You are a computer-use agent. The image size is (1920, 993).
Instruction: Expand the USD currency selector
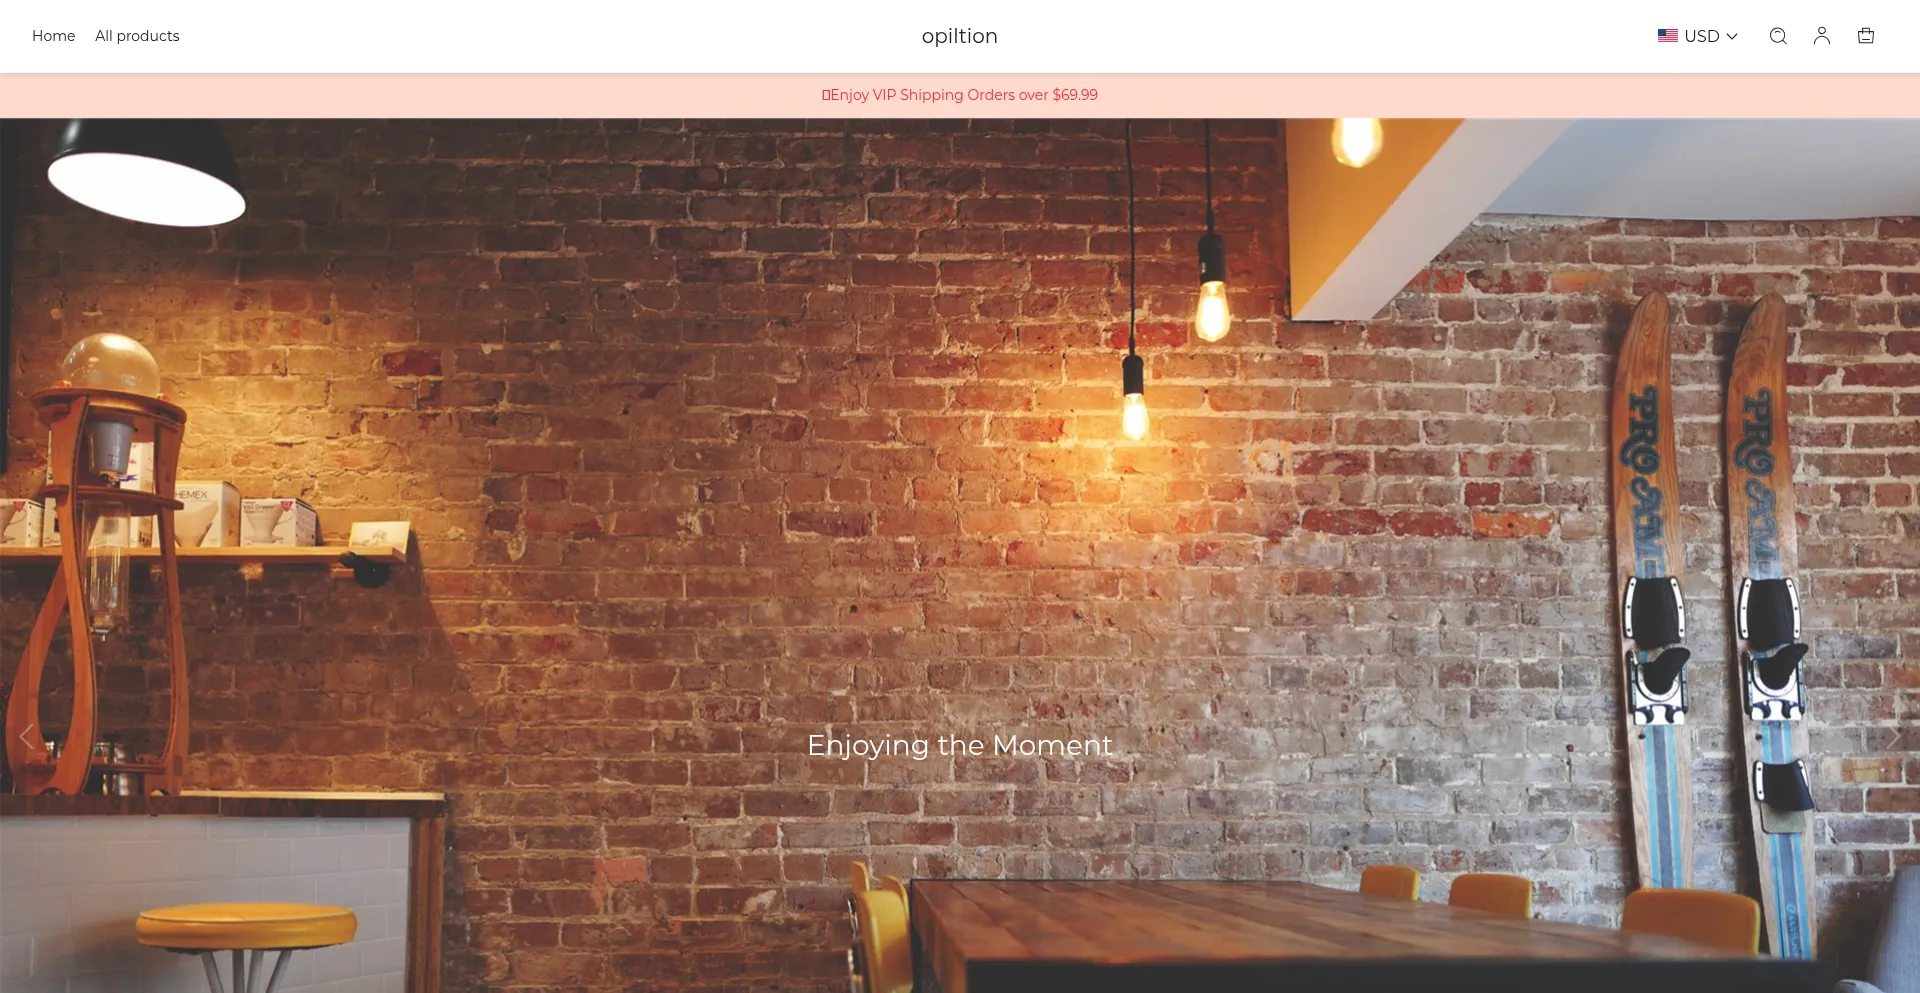point(1698,36)
